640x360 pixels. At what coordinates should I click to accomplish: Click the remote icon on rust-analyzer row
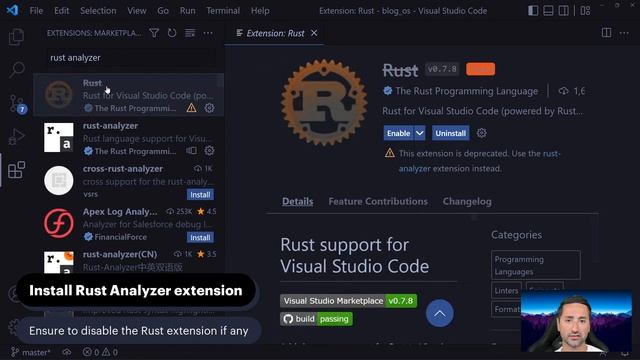click(191, 151)
